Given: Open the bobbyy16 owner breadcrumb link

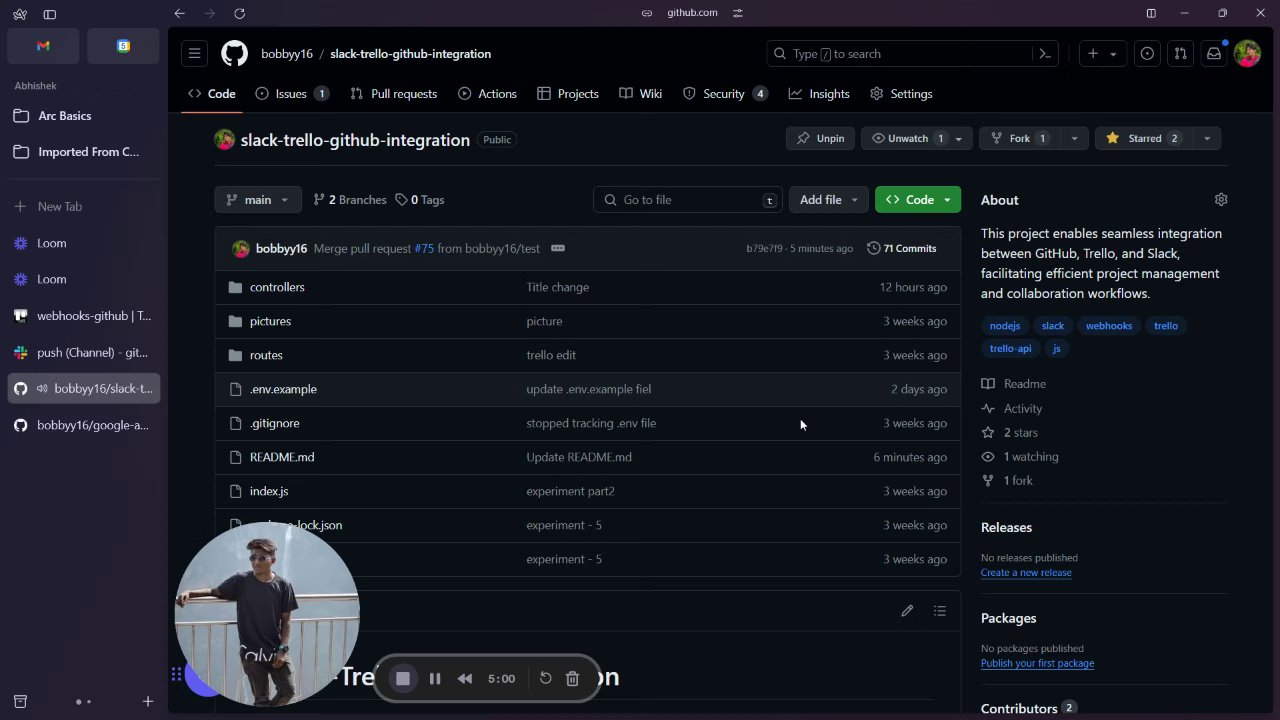Looking at the screenshot, I should click(287, 54).
